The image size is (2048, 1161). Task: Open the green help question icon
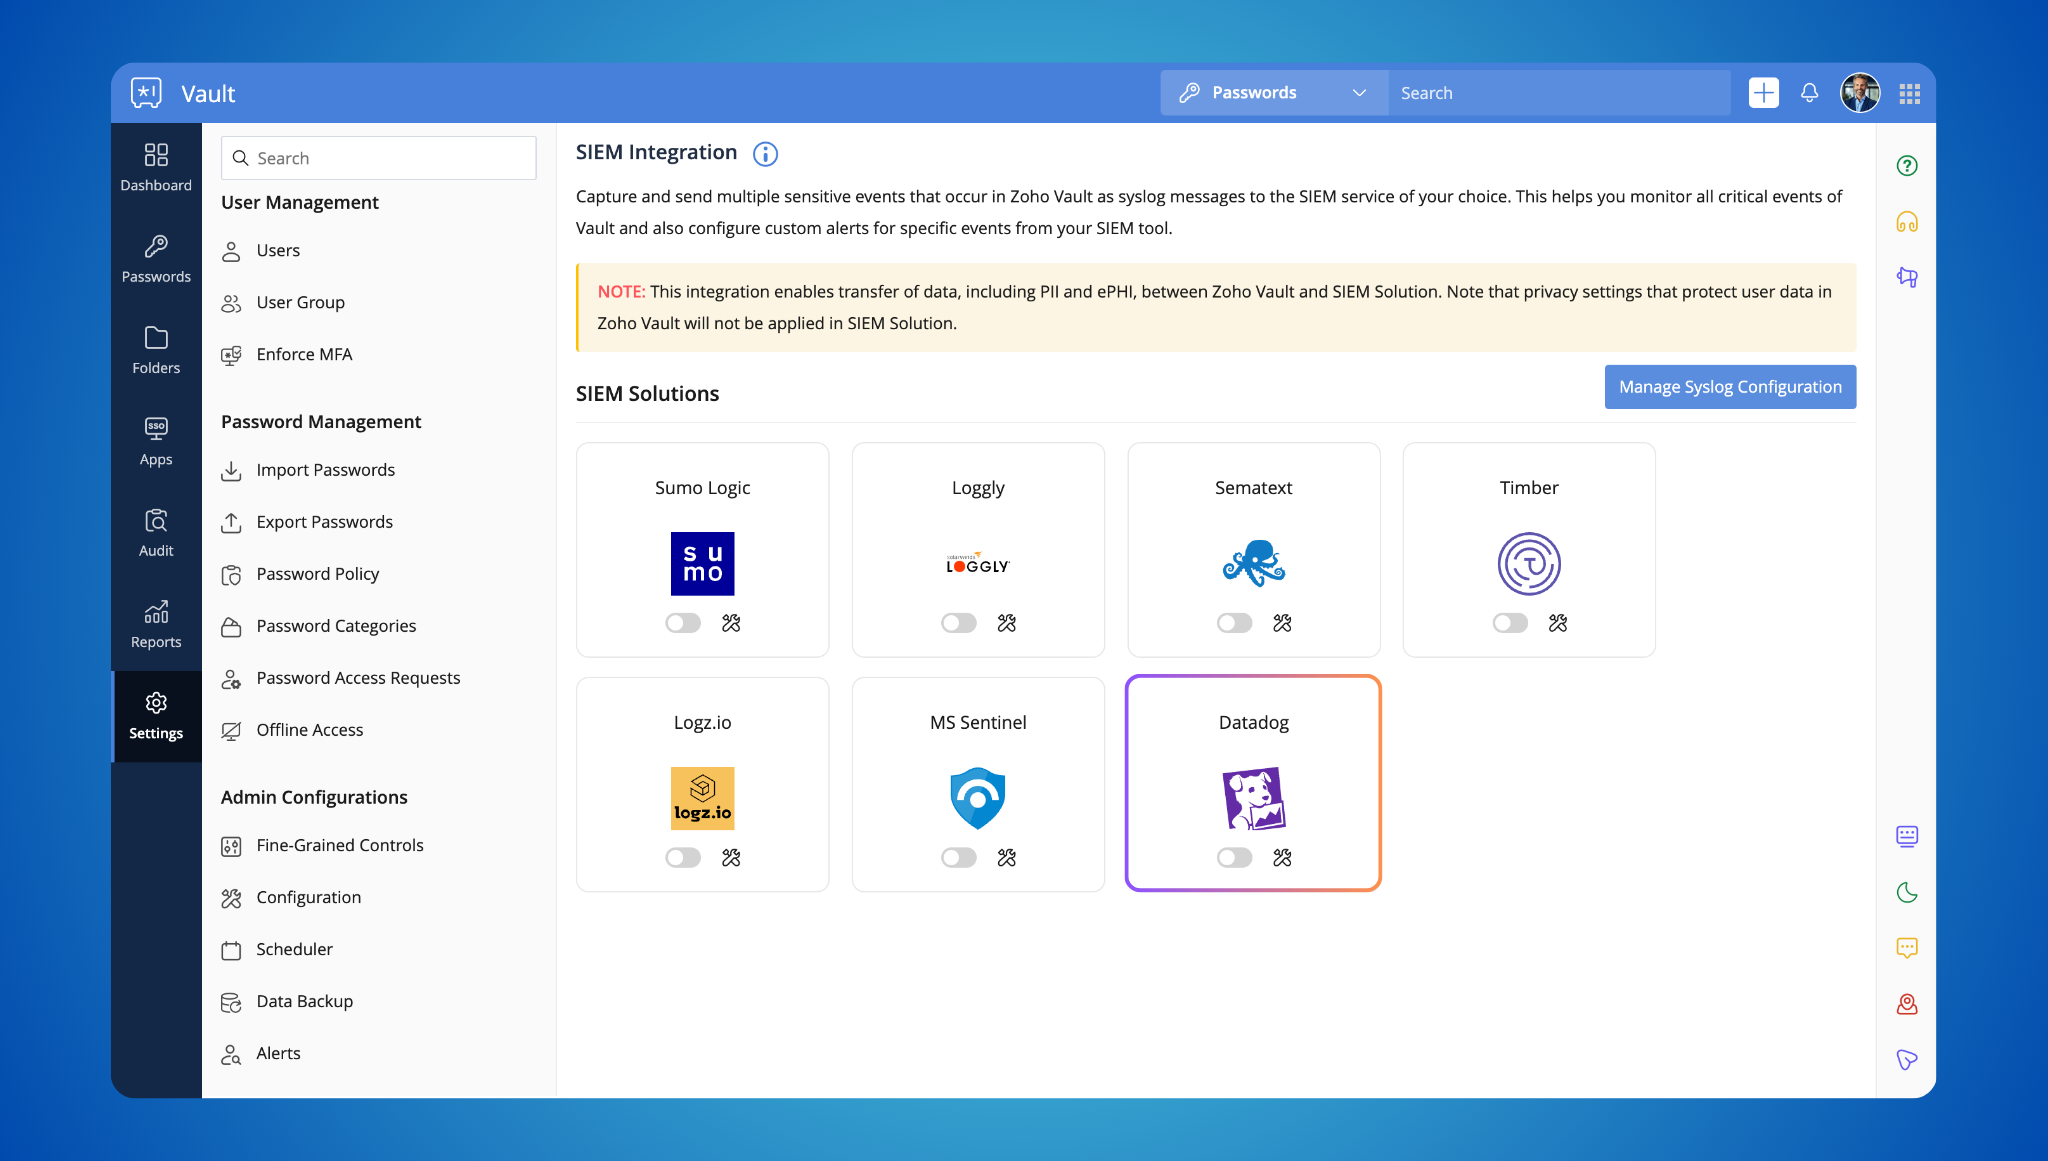(x=1906, y=166)
